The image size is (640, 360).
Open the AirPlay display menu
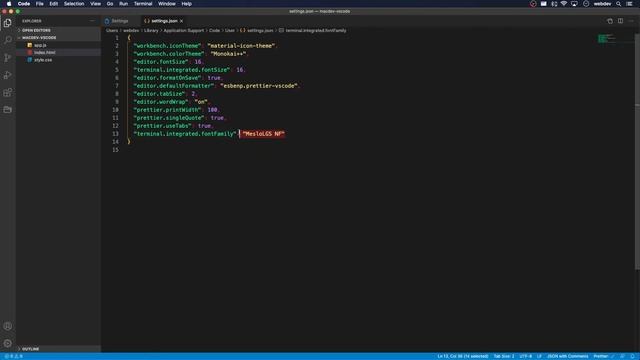pyautogui.click(x=574, y=4)
